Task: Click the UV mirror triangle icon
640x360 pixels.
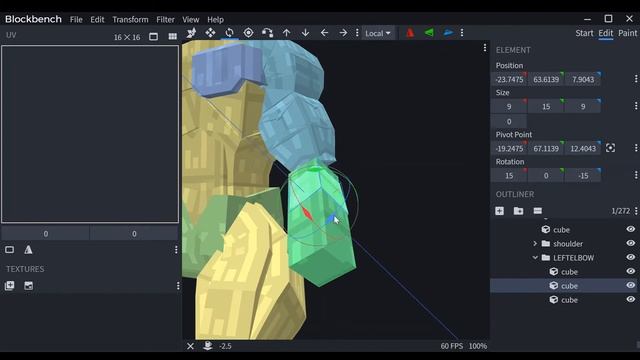Action: click(28, 249)
